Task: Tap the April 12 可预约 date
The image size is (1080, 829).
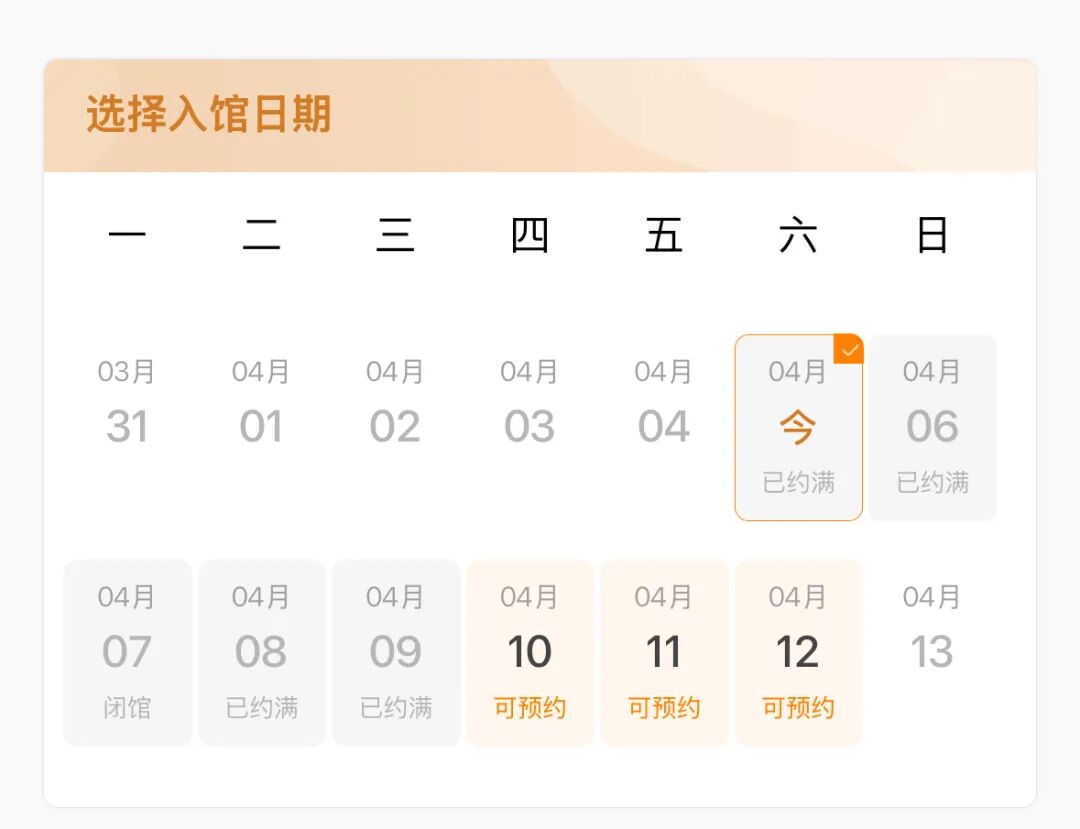Action: point(798,652)
